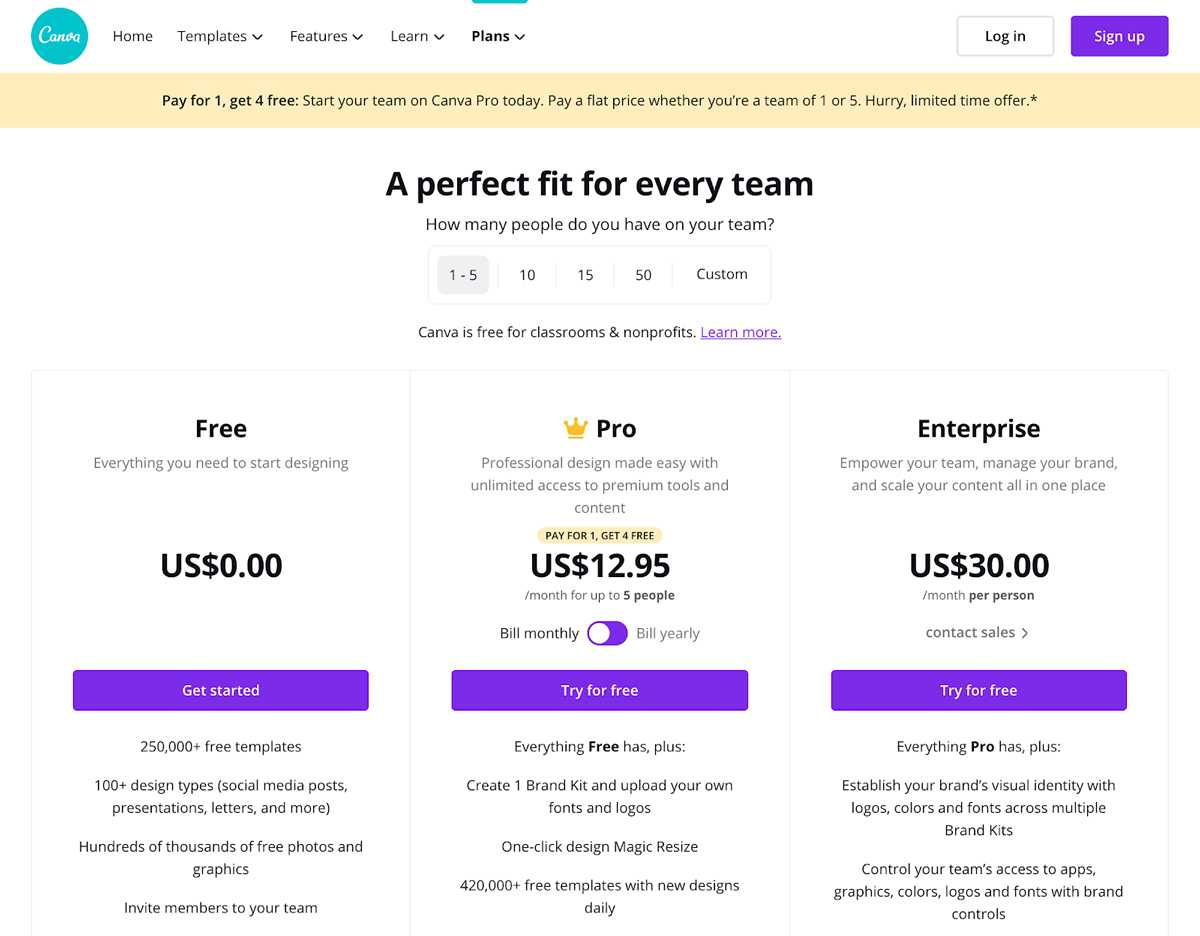Toggle the monthly/yearly billing switch

607,633
